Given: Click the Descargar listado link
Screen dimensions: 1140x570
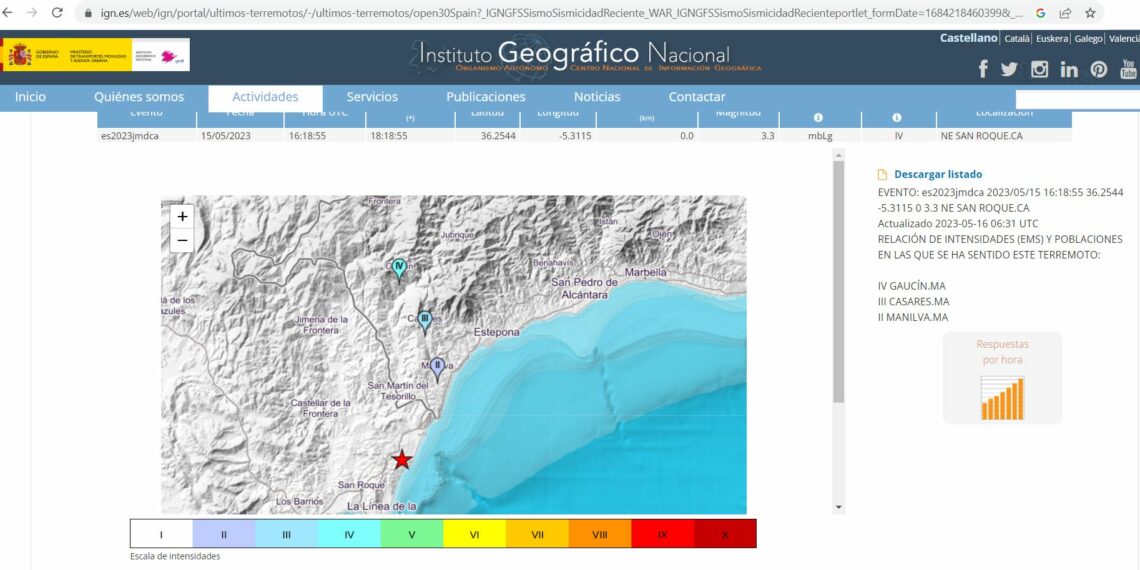Looking at the screenshot, I should 937,174.
